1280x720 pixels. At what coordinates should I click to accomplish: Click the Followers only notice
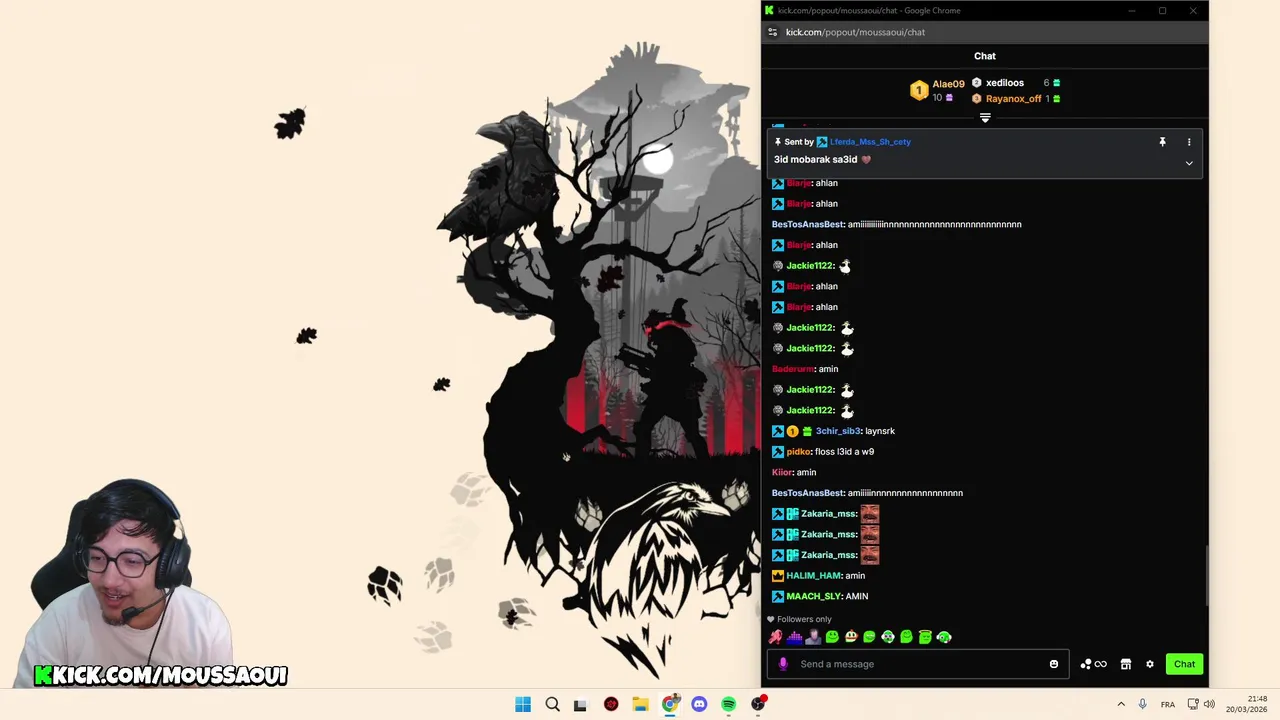pos(799,619)
